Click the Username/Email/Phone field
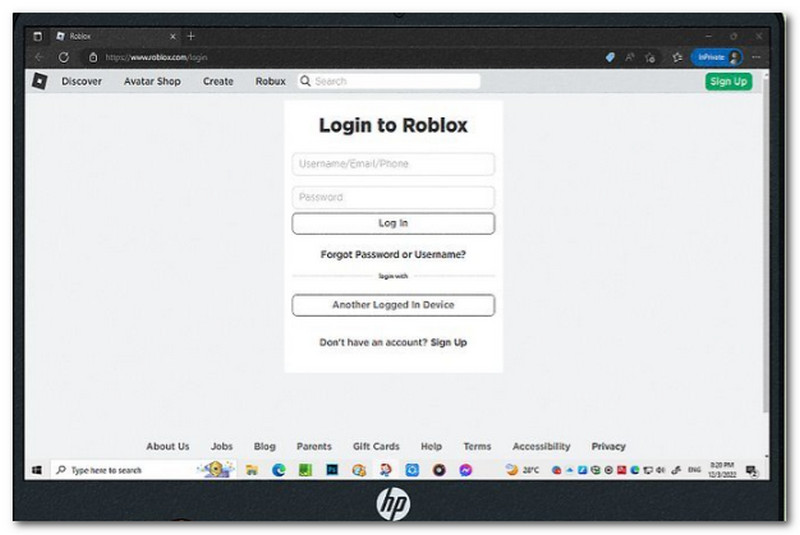The height and width of the screenshot is (535, 800). [393, 164]
